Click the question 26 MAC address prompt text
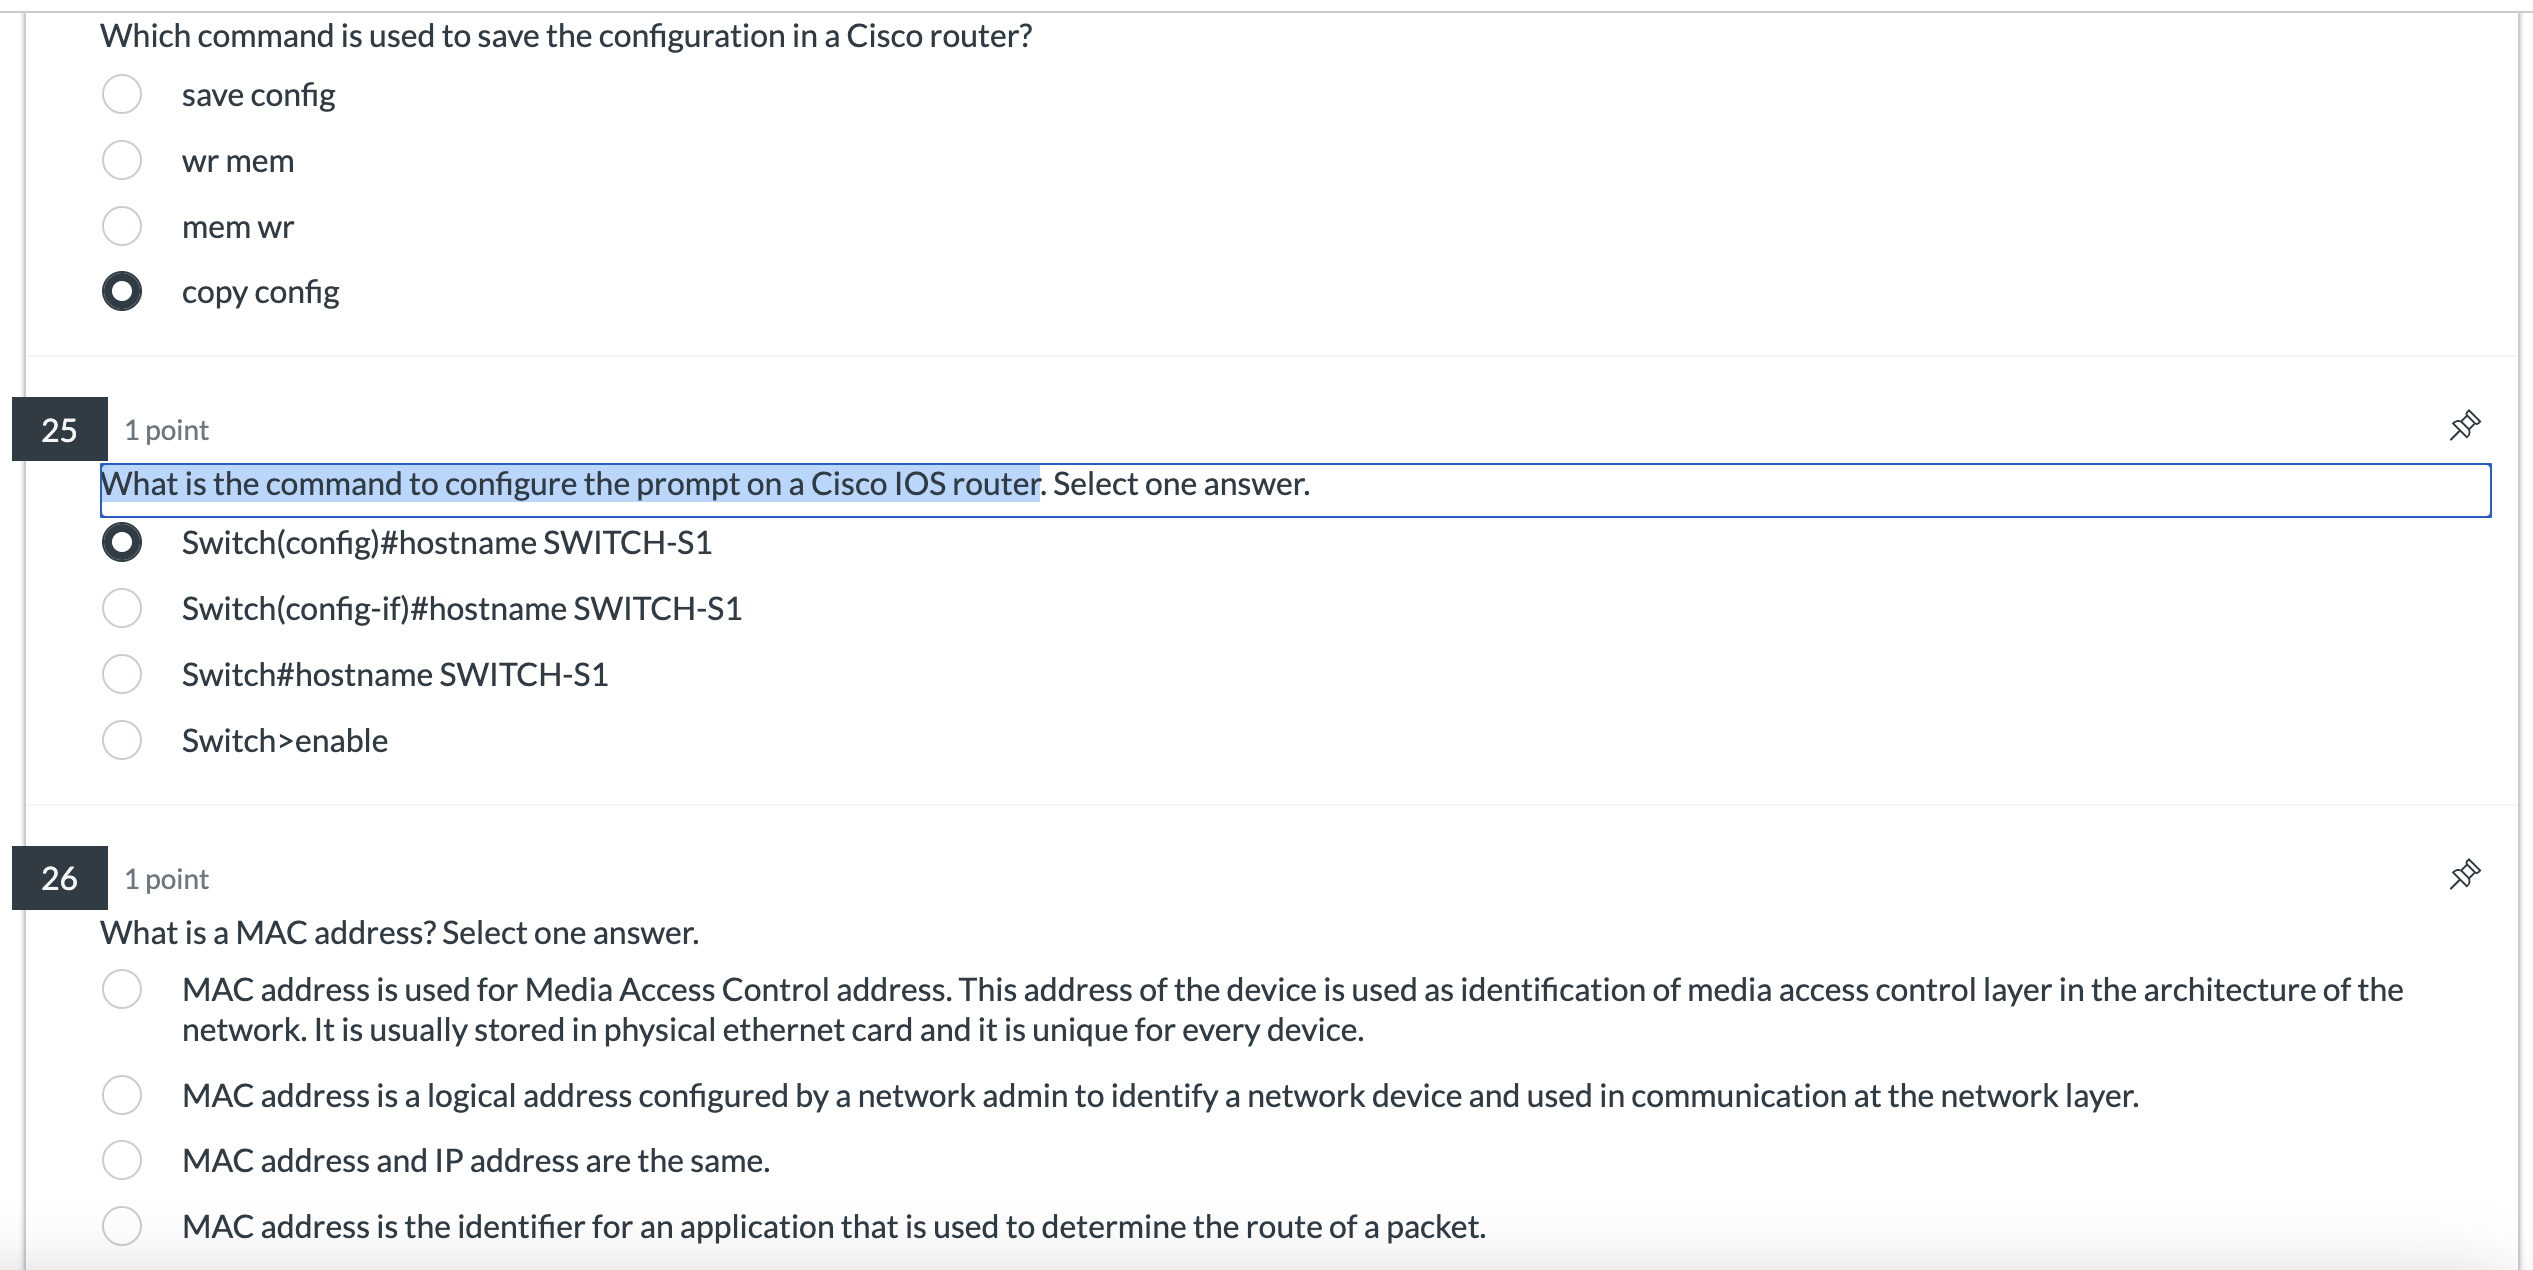The image size is (2533, 1270). pyautogui.click(x=399, y=931)
